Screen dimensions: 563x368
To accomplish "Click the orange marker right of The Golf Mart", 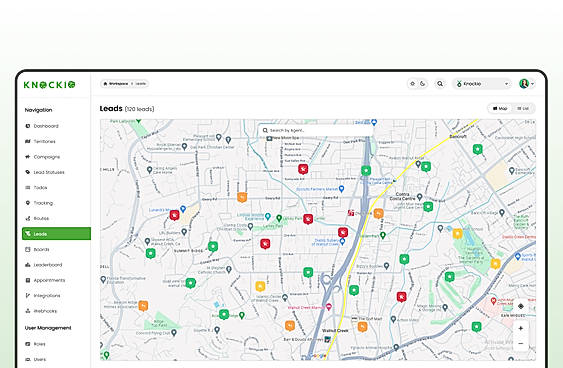I will coord(362,327).
